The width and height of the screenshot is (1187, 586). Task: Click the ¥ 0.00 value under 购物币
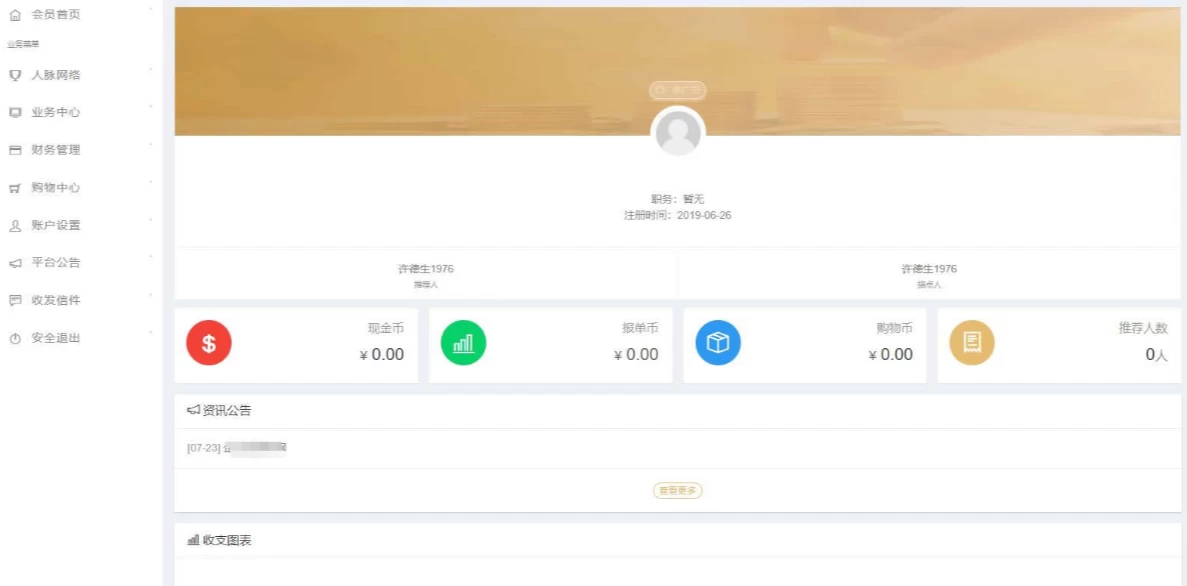[891, 354]
